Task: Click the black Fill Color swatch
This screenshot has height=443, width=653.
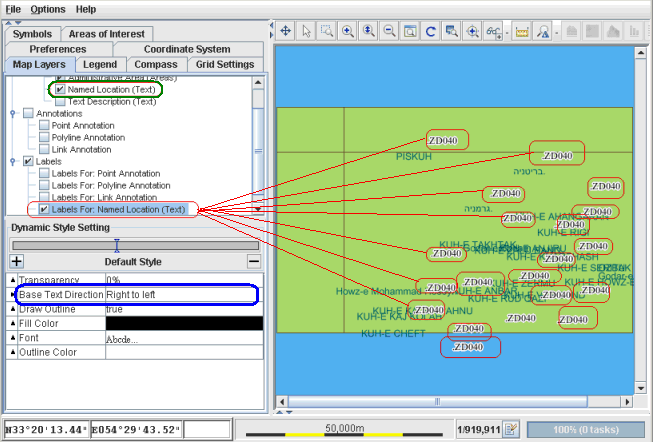Action: pyautogui.click(x=183, y=323)
